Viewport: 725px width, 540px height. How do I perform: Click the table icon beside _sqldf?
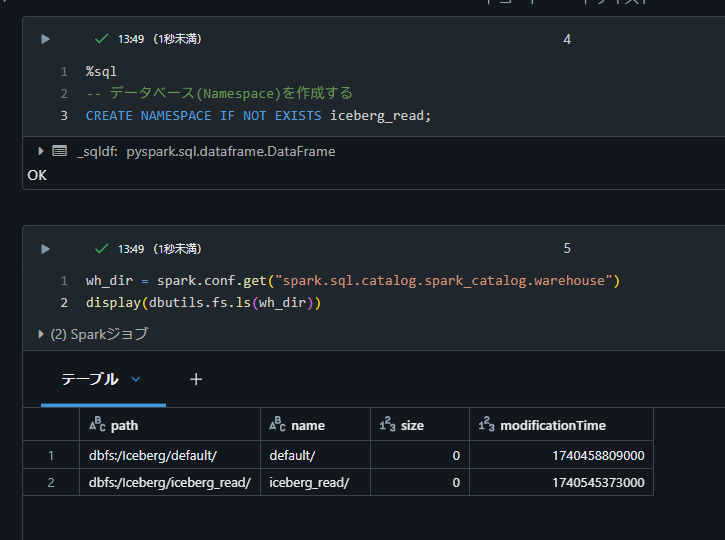tap(60, 151)
